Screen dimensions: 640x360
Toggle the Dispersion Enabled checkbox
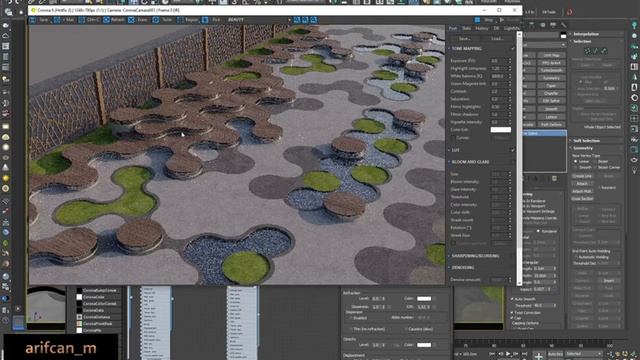point(351,318)
